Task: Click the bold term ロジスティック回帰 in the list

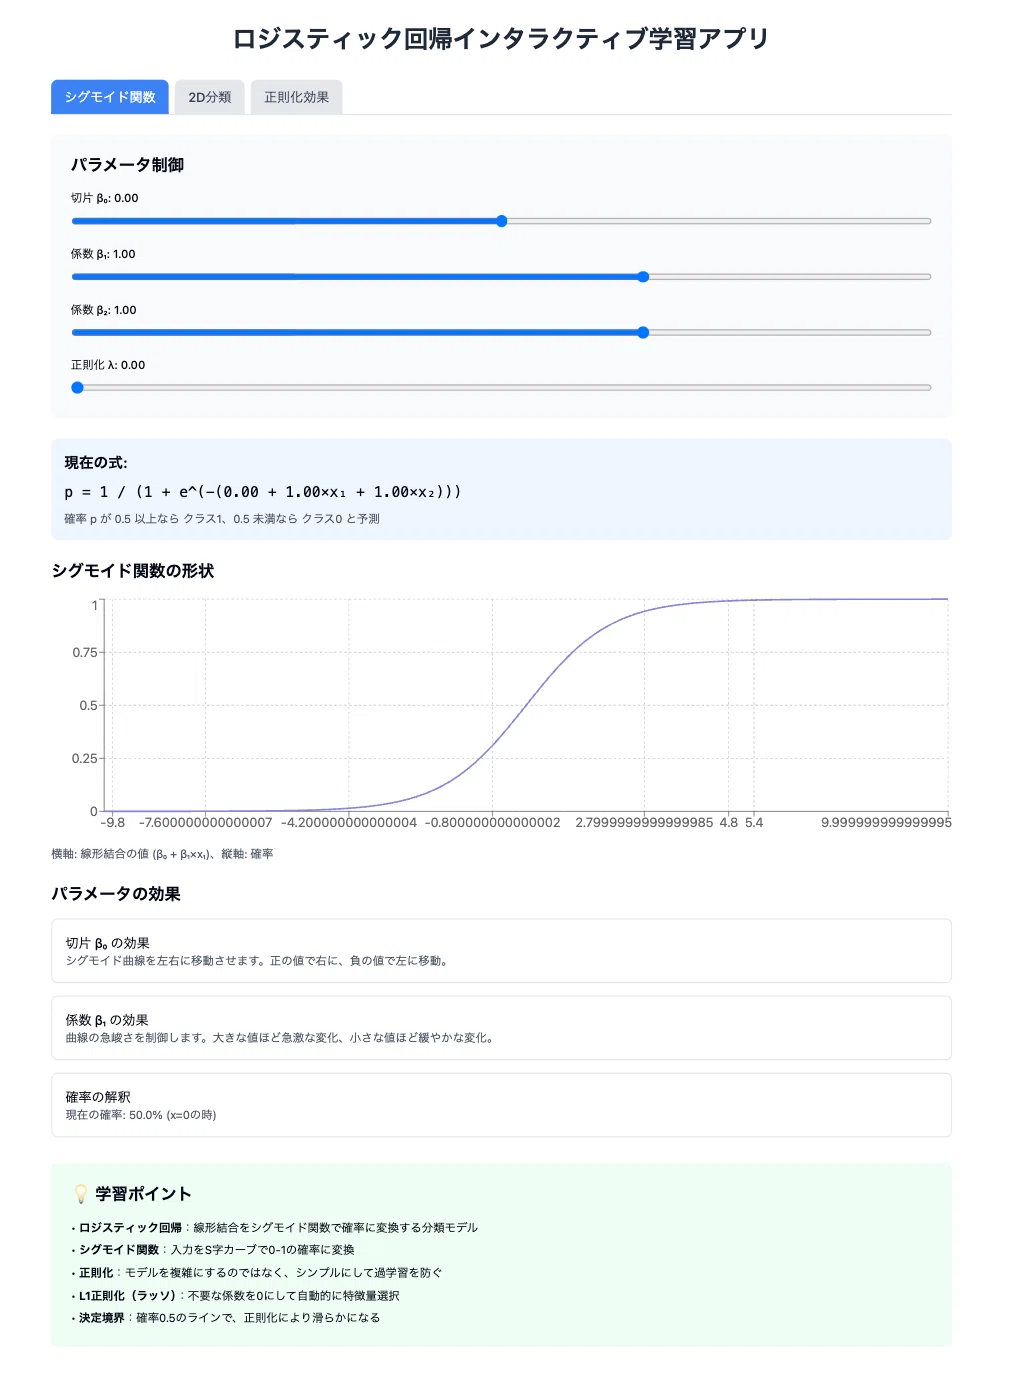Action: click(x=131, y=1228)
